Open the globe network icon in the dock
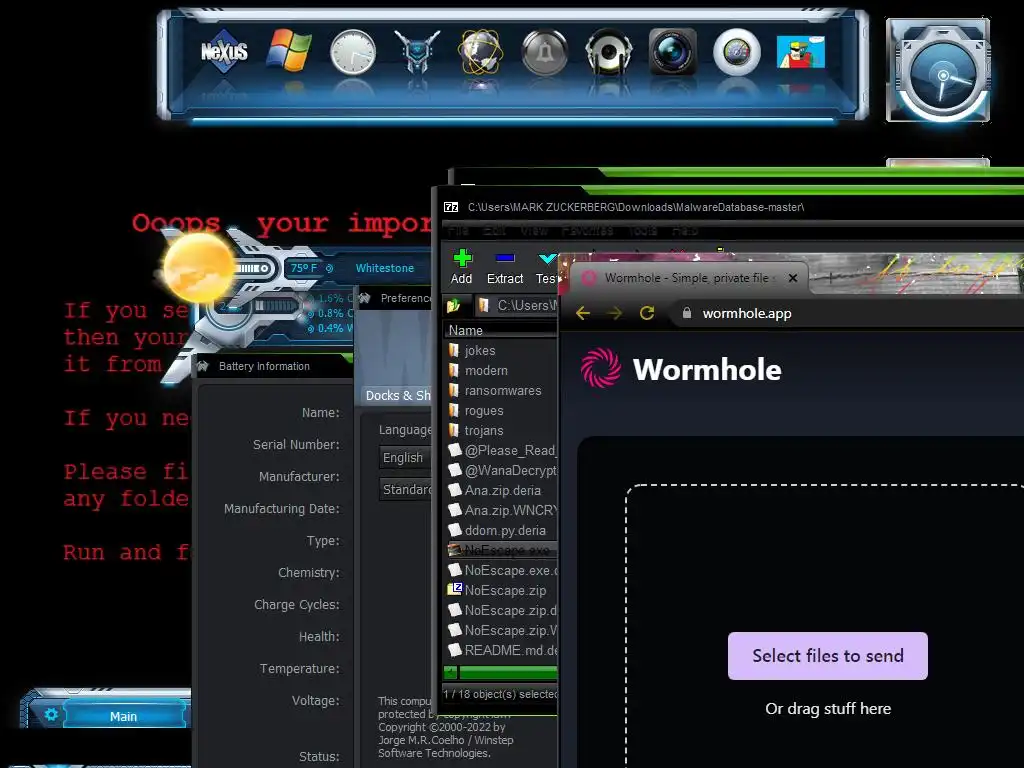The width and height of the screenshot is (1024, 768). click(481, 52)
